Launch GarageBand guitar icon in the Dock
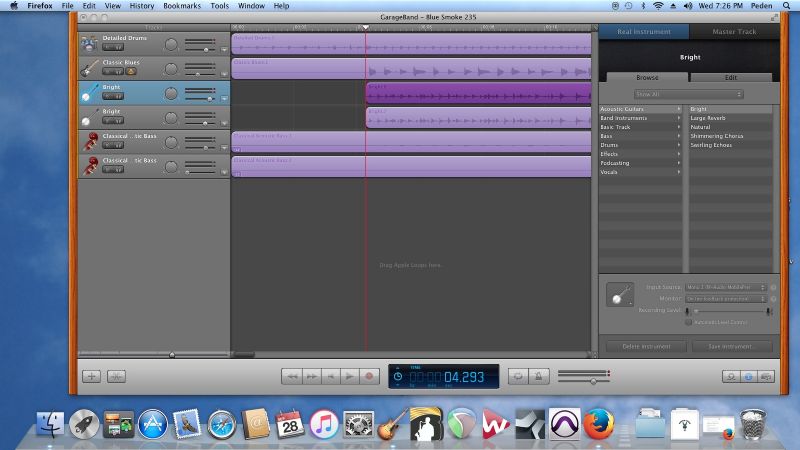This screenshot has height=450, width=800. pos(392,423)
